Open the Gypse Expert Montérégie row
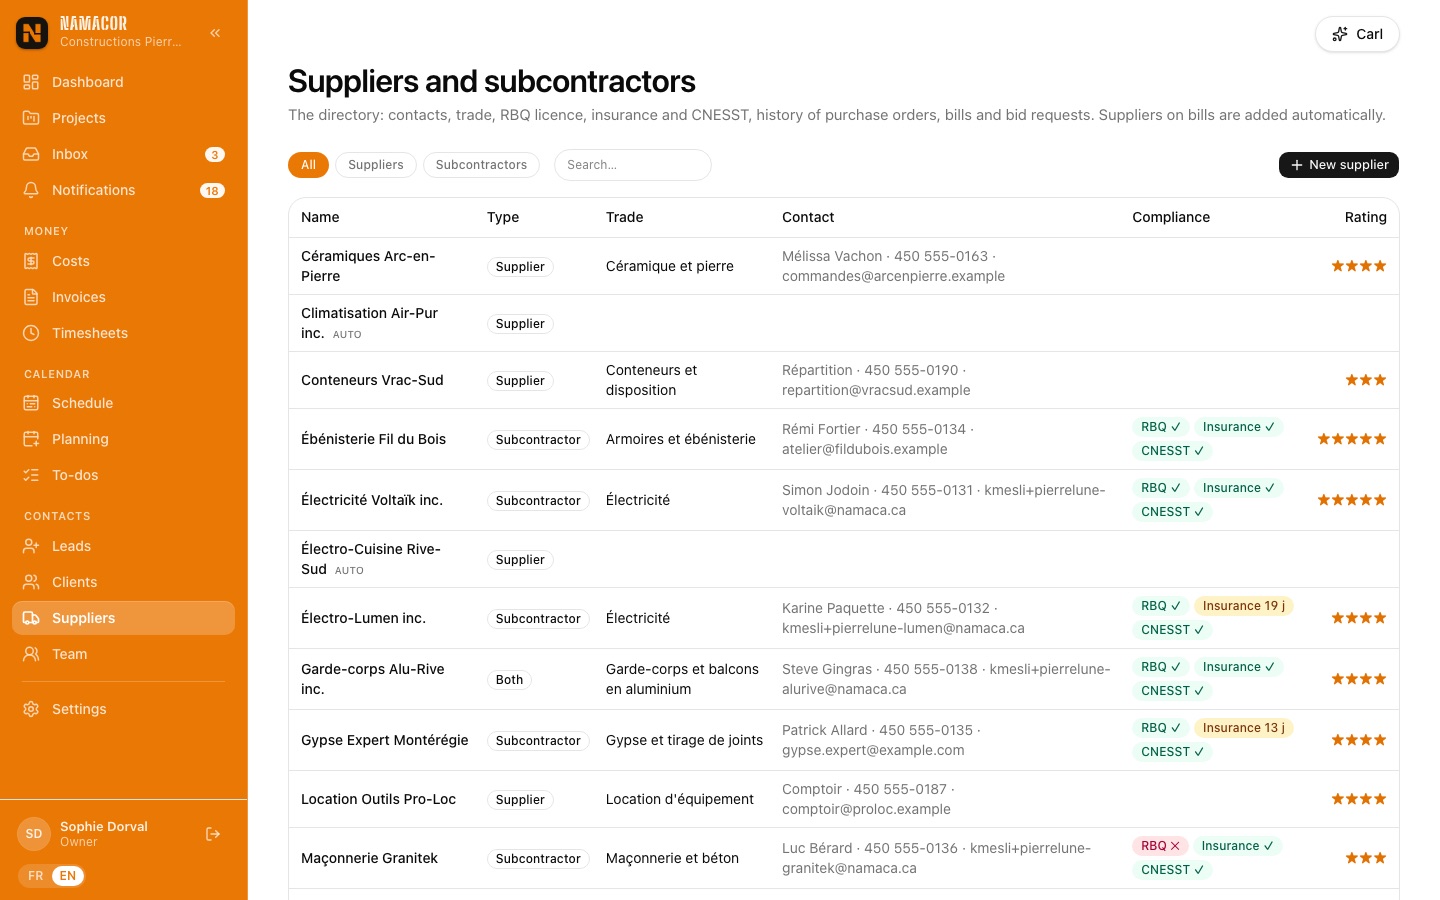Image resolution: width=1440 pixels, height=900 pixels. click(x=844, y=740)
